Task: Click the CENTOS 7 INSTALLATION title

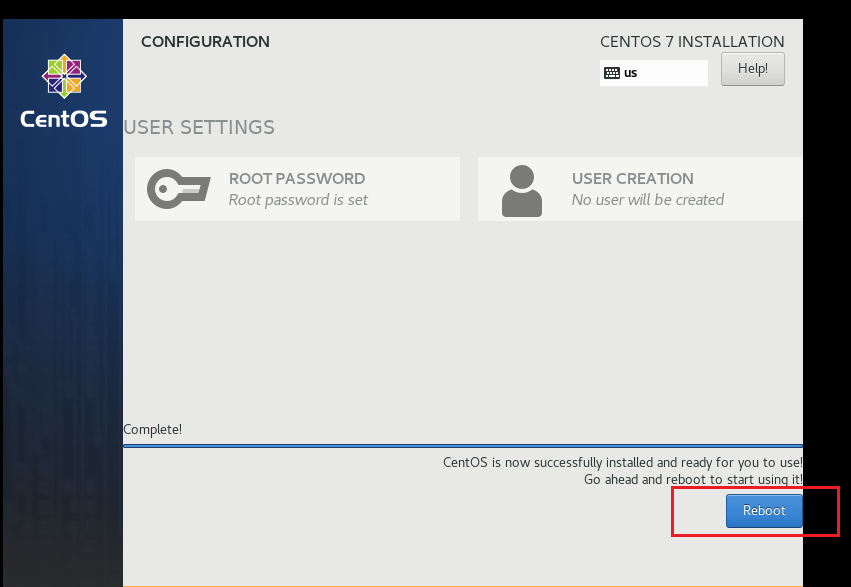Action: click(692, 42)
